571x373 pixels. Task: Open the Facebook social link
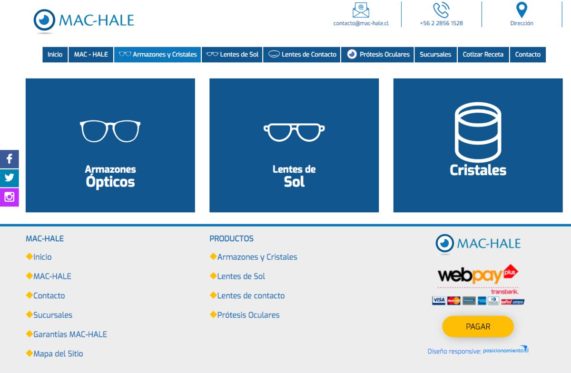[9, 159]
